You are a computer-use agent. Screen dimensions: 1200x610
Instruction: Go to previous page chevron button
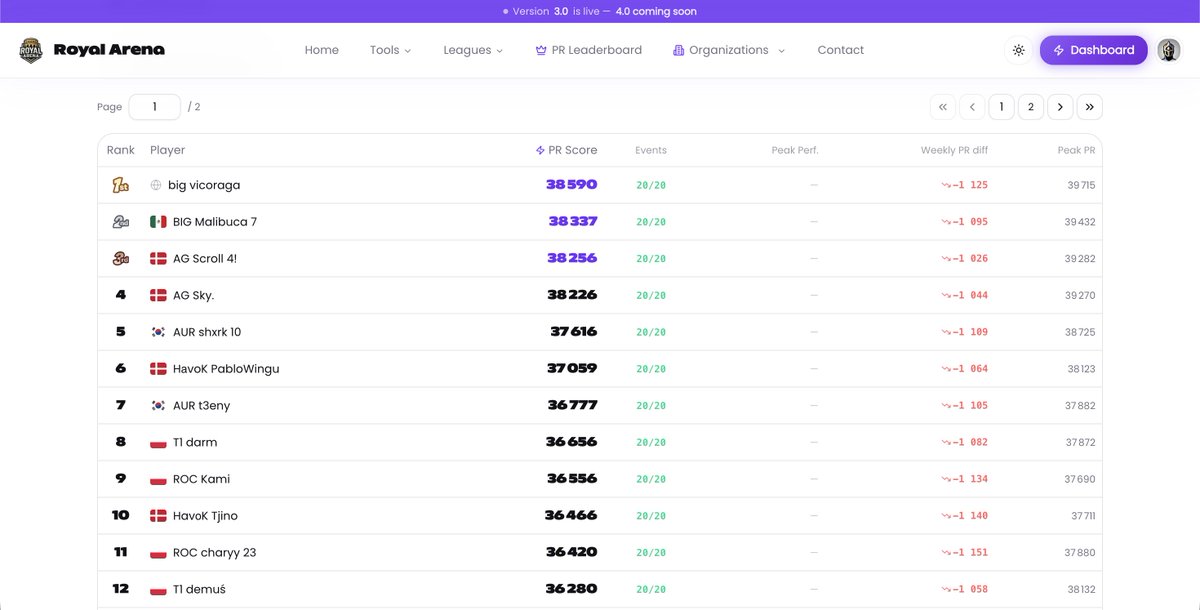click(972, 107)
